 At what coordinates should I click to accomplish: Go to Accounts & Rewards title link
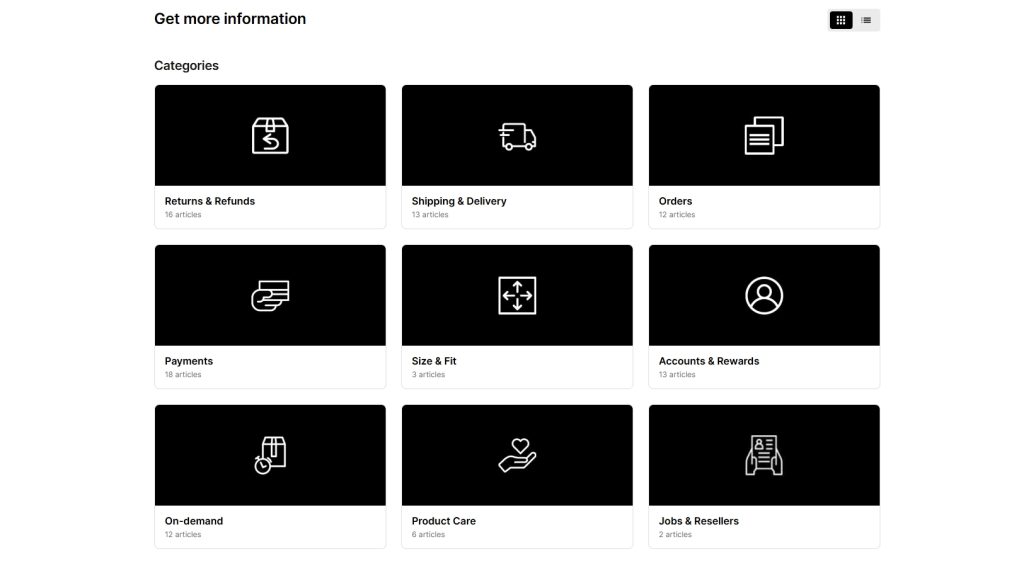709,361
